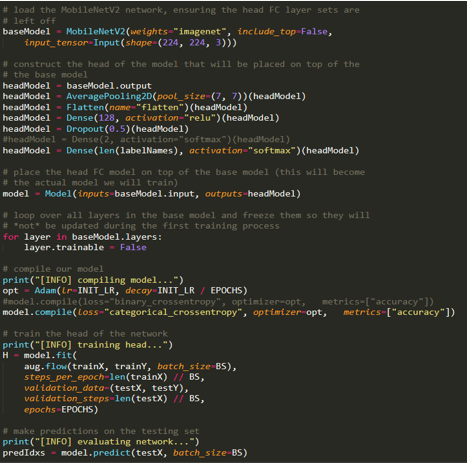Click the AveragePooling2D call
This screenshot has width=467, height=463.
pos(109,96)
